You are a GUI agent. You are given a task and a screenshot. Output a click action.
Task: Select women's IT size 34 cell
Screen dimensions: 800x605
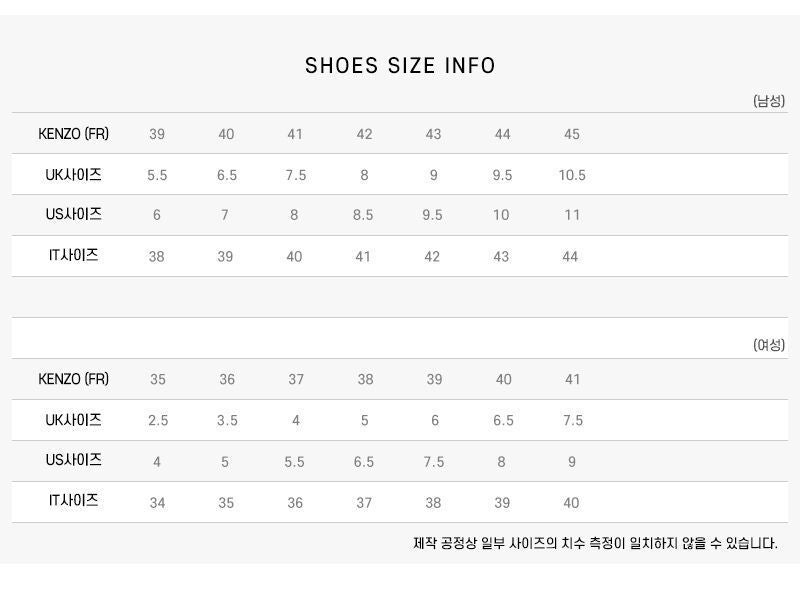click(157, 502)
